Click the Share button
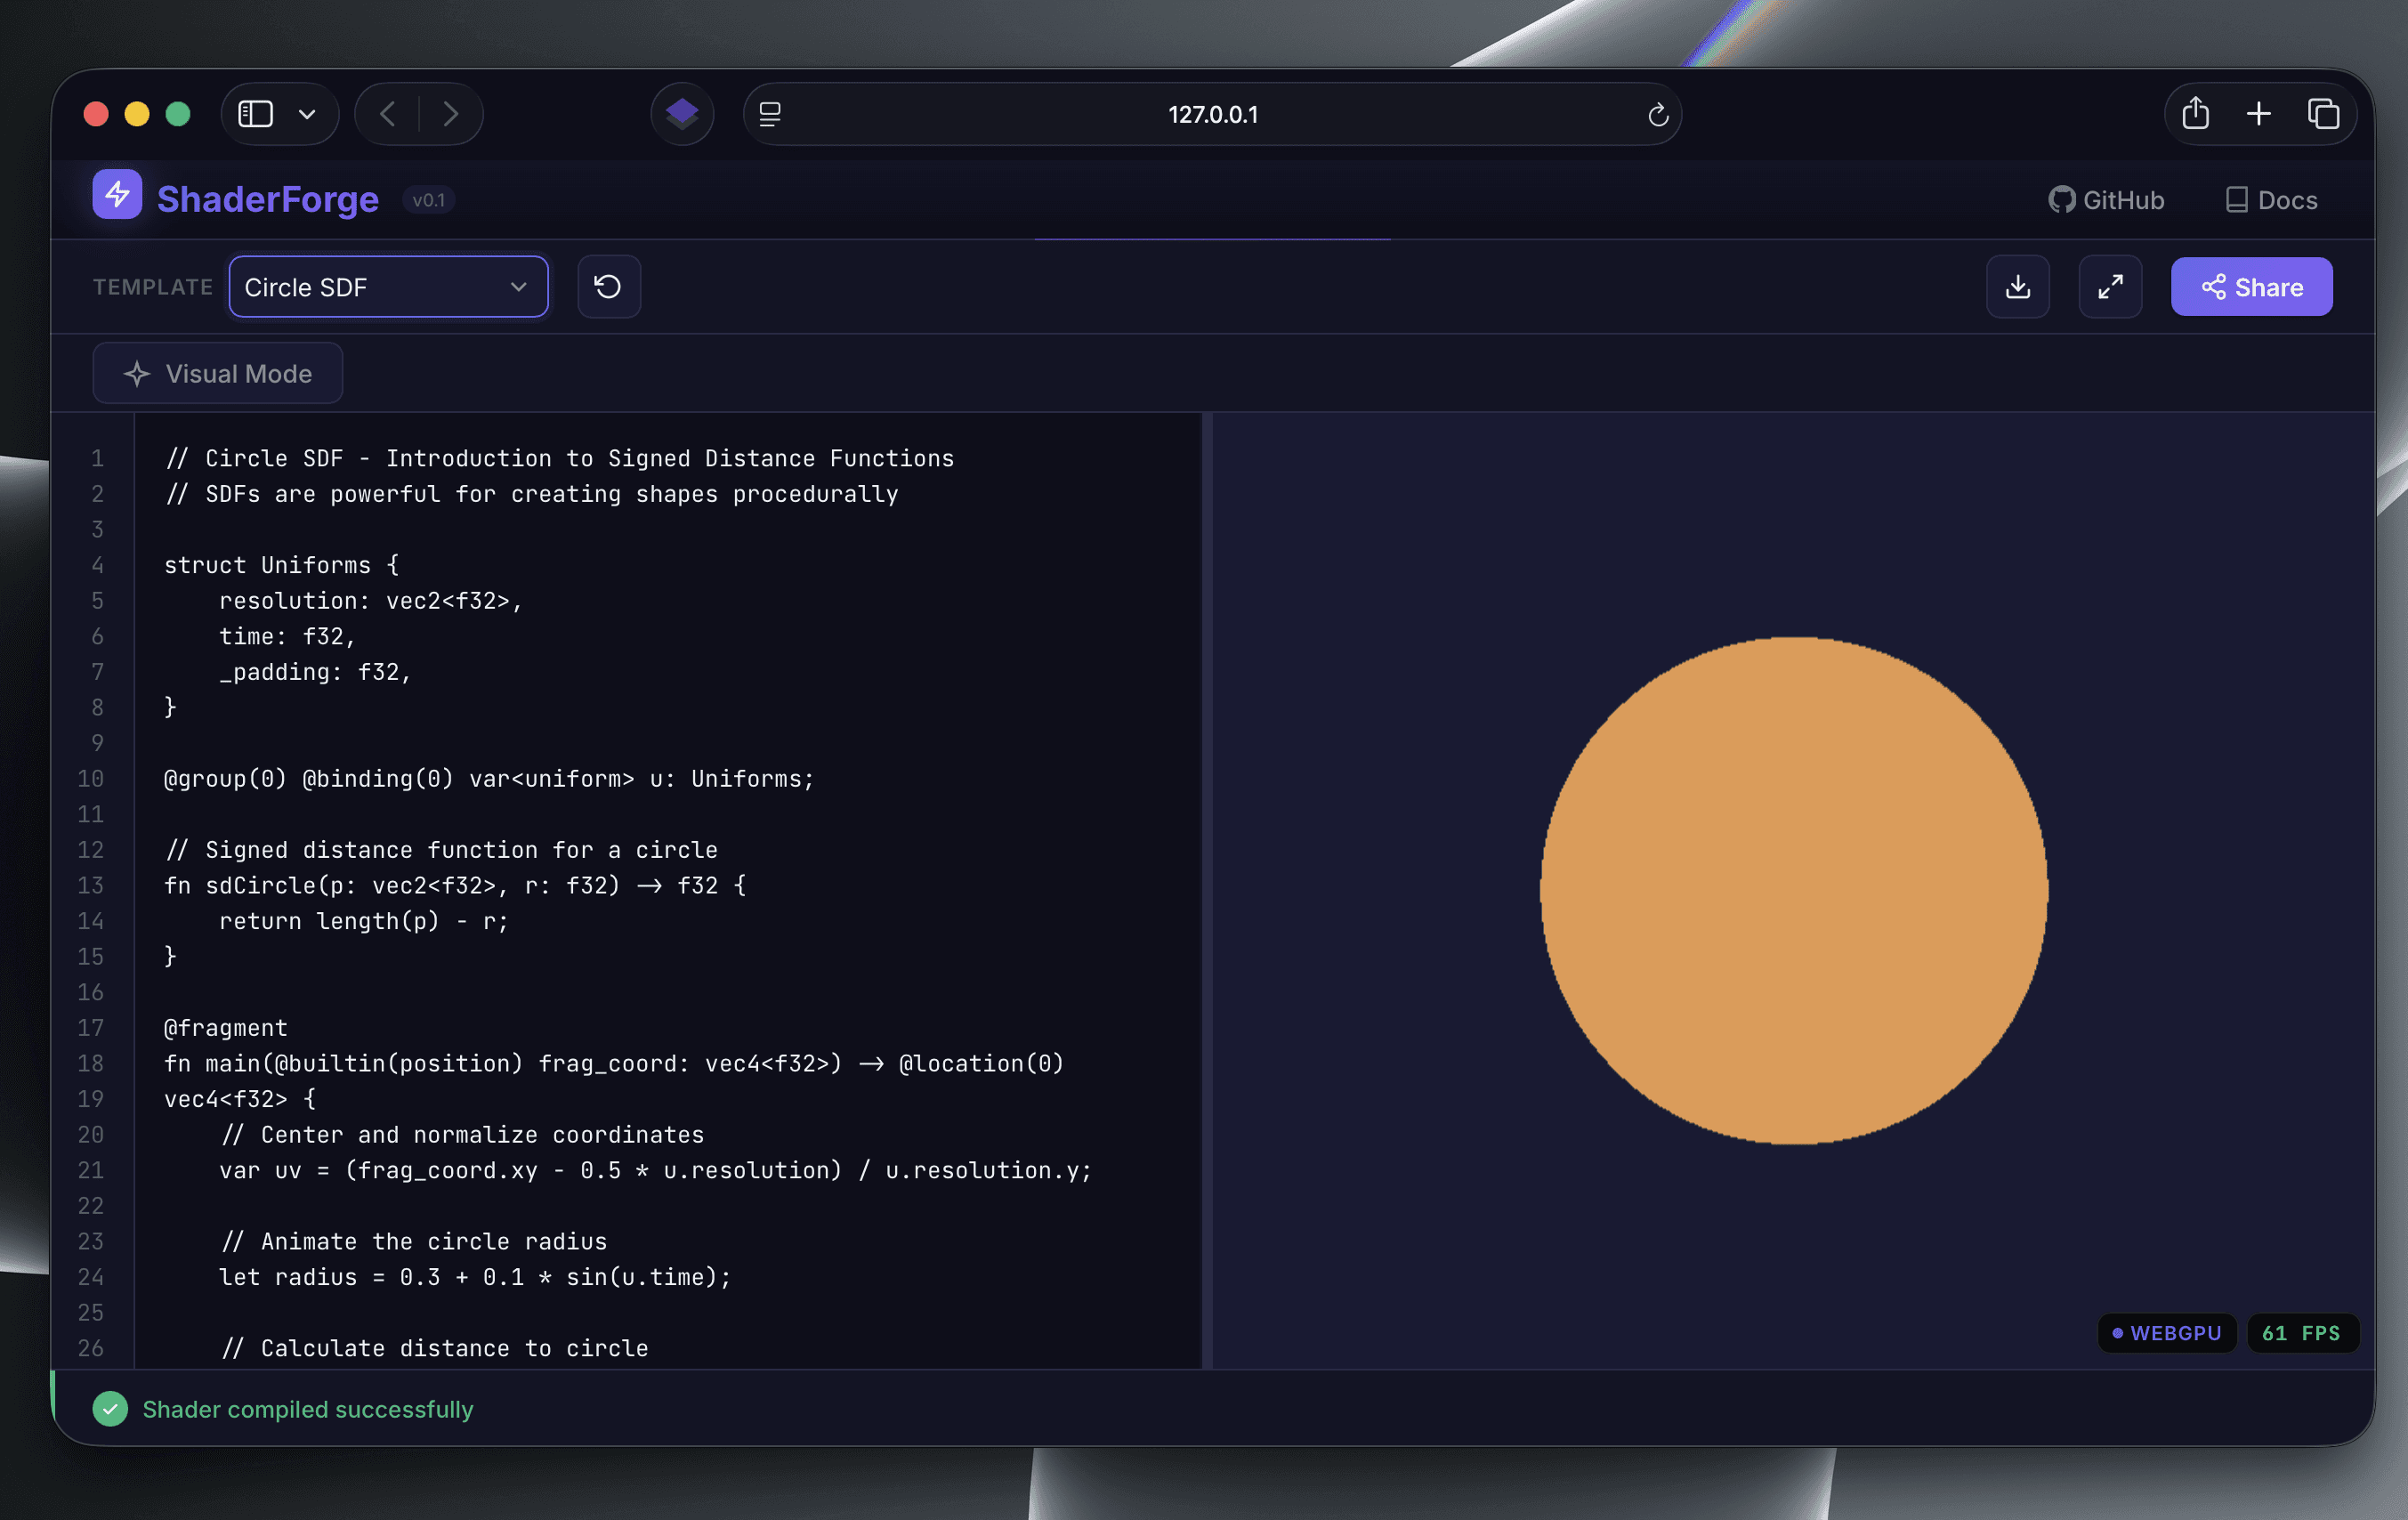Viewport: 2408px width, 1520px height. [x=2251, y=287]
